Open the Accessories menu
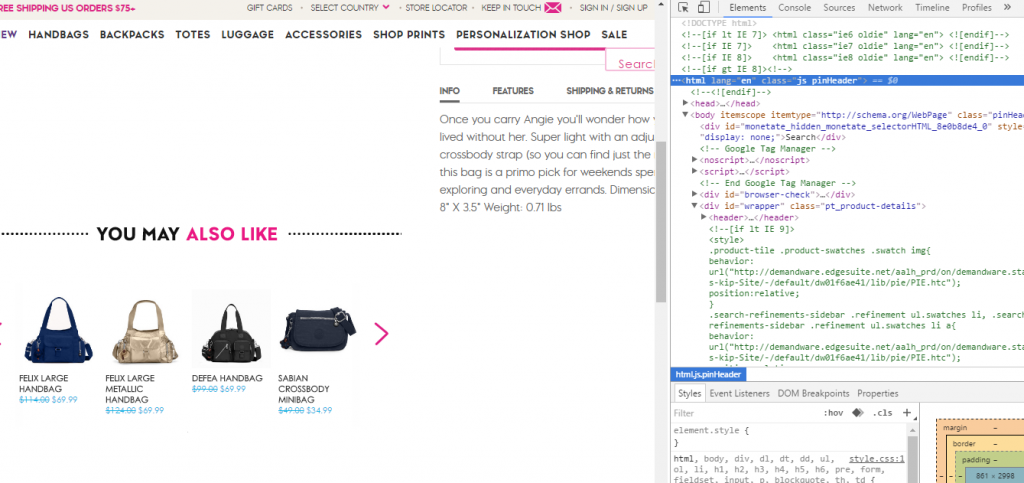This screenshot has height=483, width=1024. click(x=323, y=35)
